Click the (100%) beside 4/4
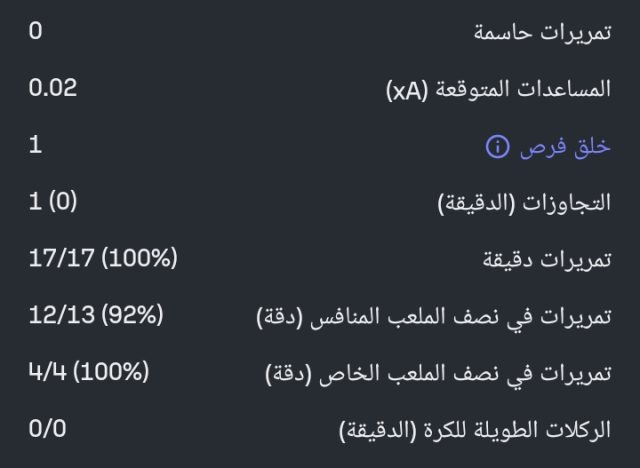The height and width of the screenshot is (468, 640). coord(110,374)
